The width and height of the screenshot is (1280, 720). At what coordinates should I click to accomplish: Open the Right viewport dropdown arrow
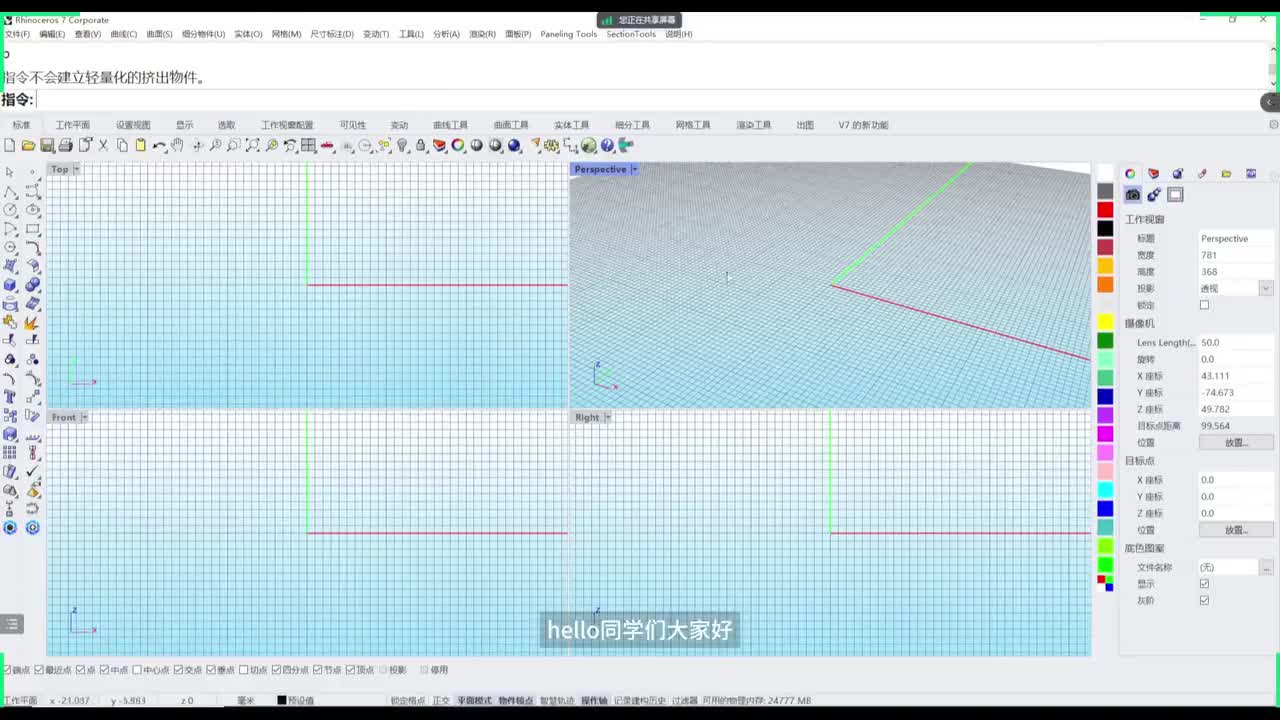click(x=607, y=417)
